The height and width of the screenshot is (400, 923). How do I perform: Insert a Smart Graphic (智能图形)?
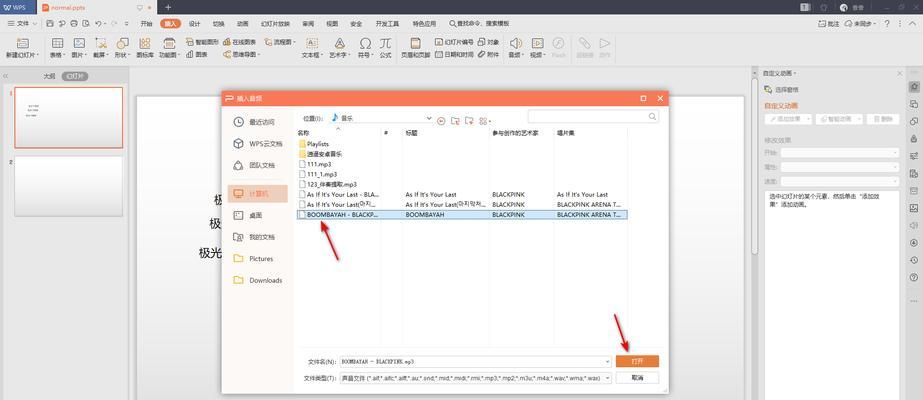(202, 42)
